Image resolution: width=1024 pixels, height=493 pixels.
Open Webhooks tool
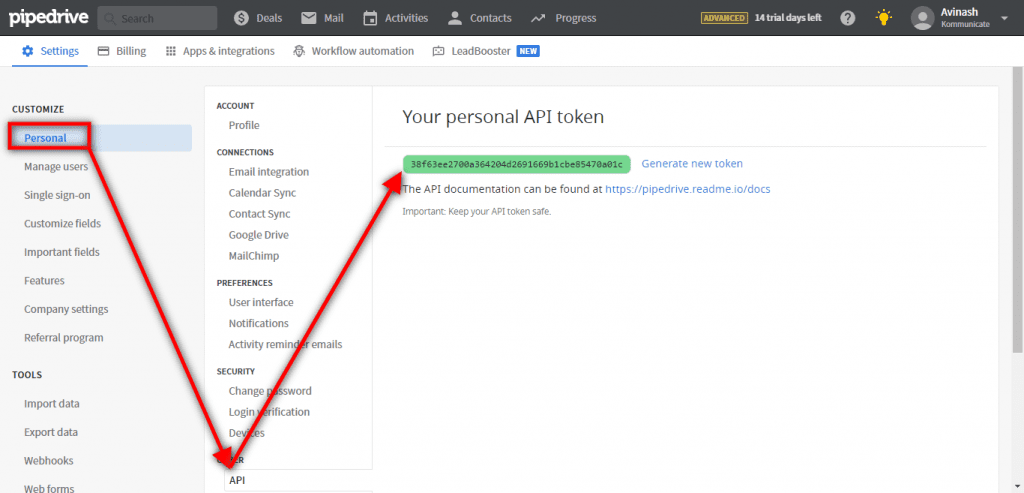click(49, 460)
